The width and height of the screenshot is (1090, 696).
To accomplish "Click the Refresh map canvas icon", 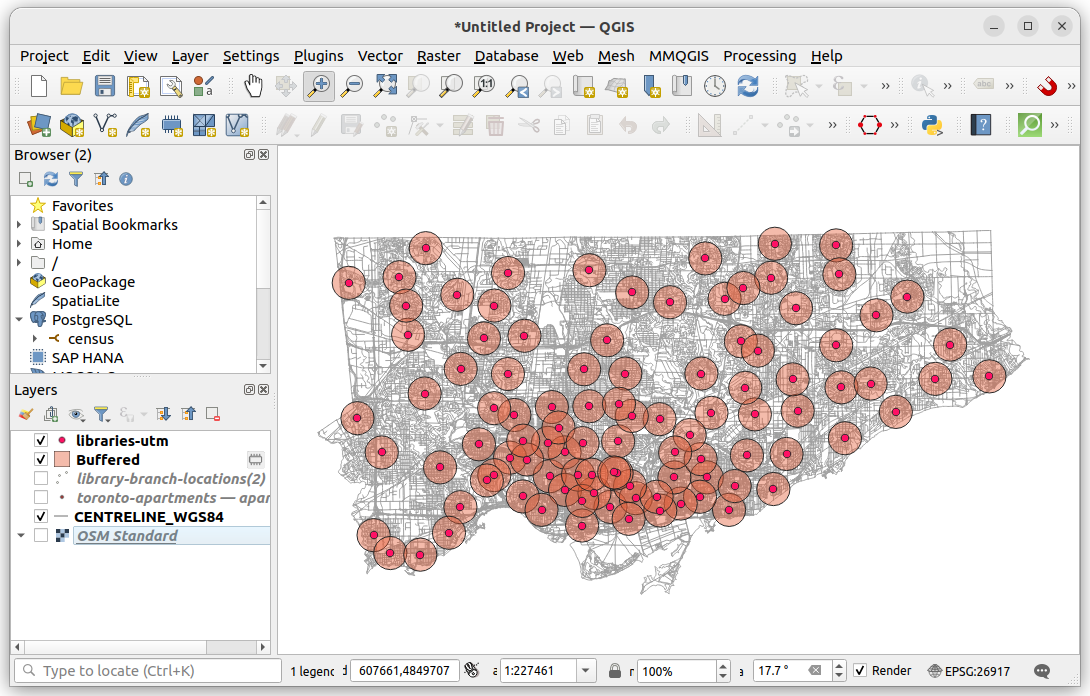I will [748, 87].
